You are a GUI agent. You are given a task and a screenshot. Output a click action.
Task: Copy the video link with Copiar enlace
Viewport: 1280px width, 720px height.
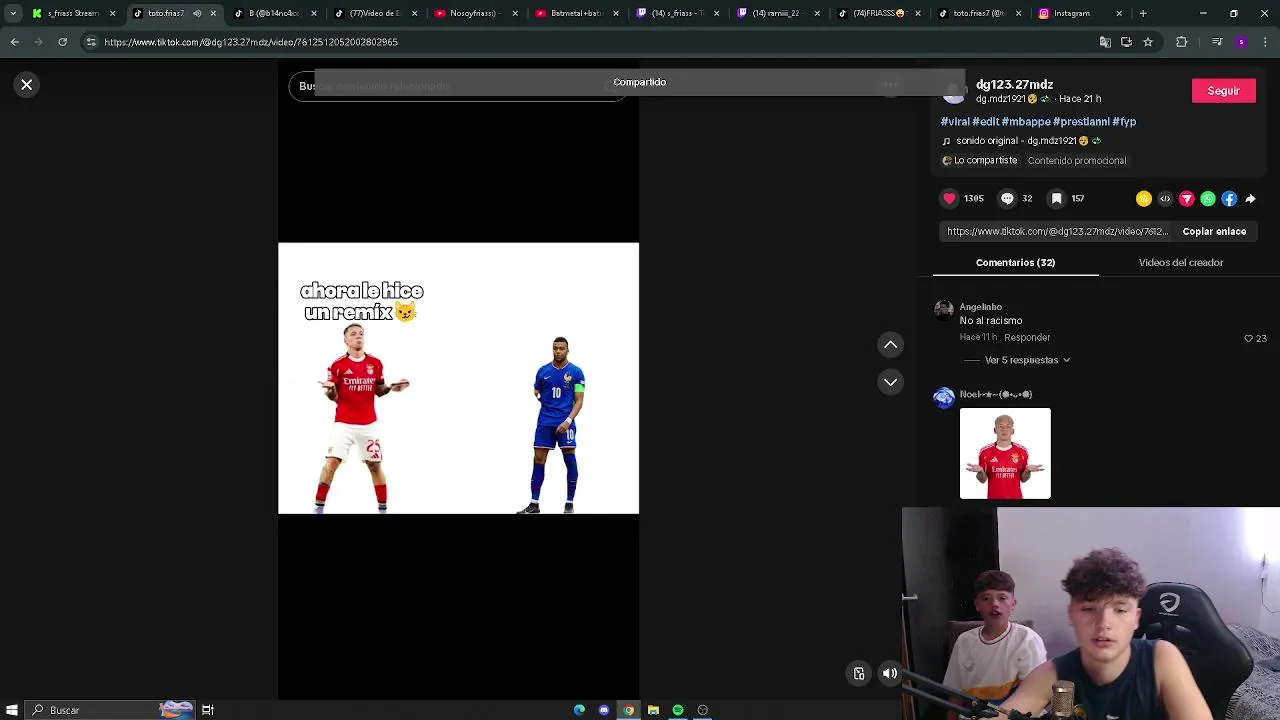point(1214,232)
